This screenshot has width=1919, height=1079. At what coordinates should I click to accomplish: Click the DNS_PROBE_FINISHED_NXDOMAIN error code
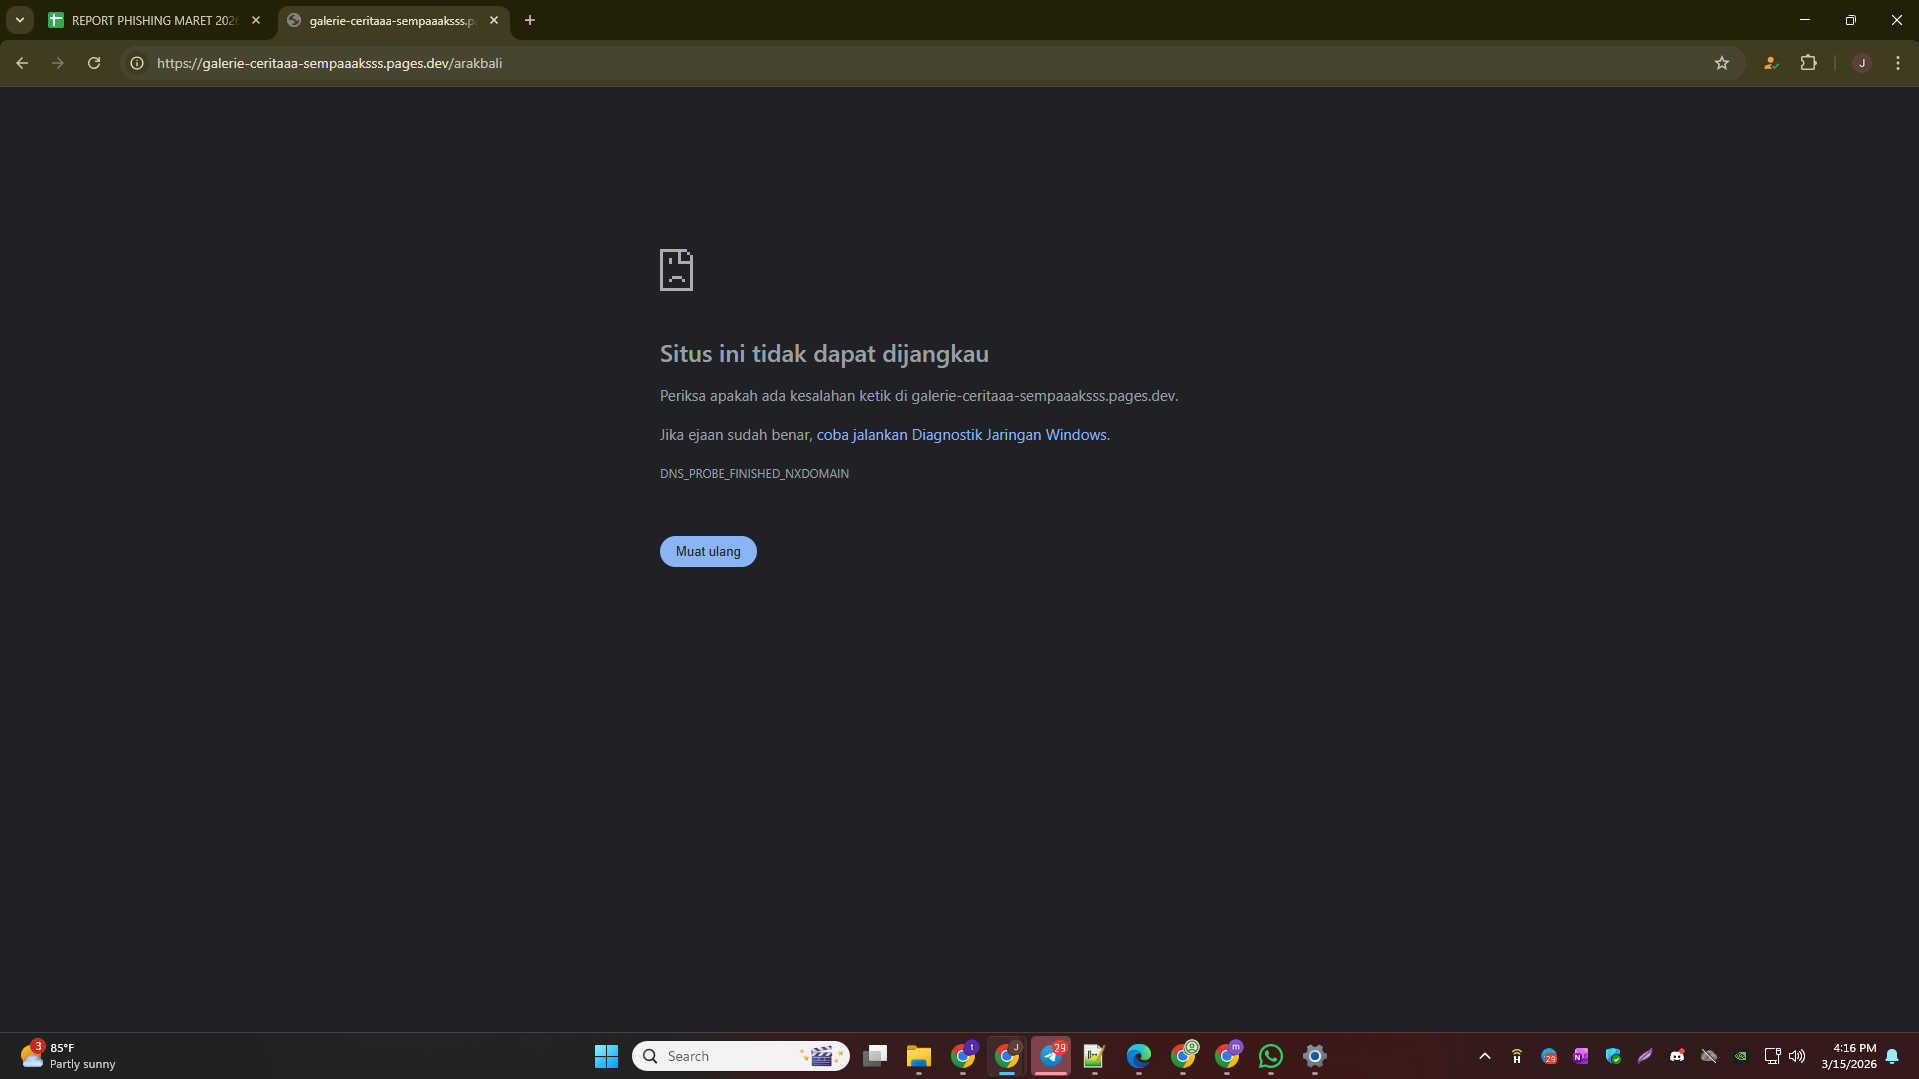click(754, 474)
